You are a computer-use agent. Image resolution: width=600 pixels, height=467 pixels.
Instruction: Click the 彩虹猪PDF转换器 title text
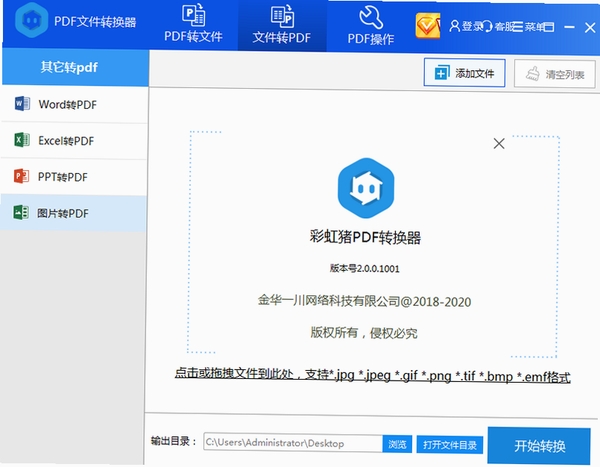pos(365,237)
